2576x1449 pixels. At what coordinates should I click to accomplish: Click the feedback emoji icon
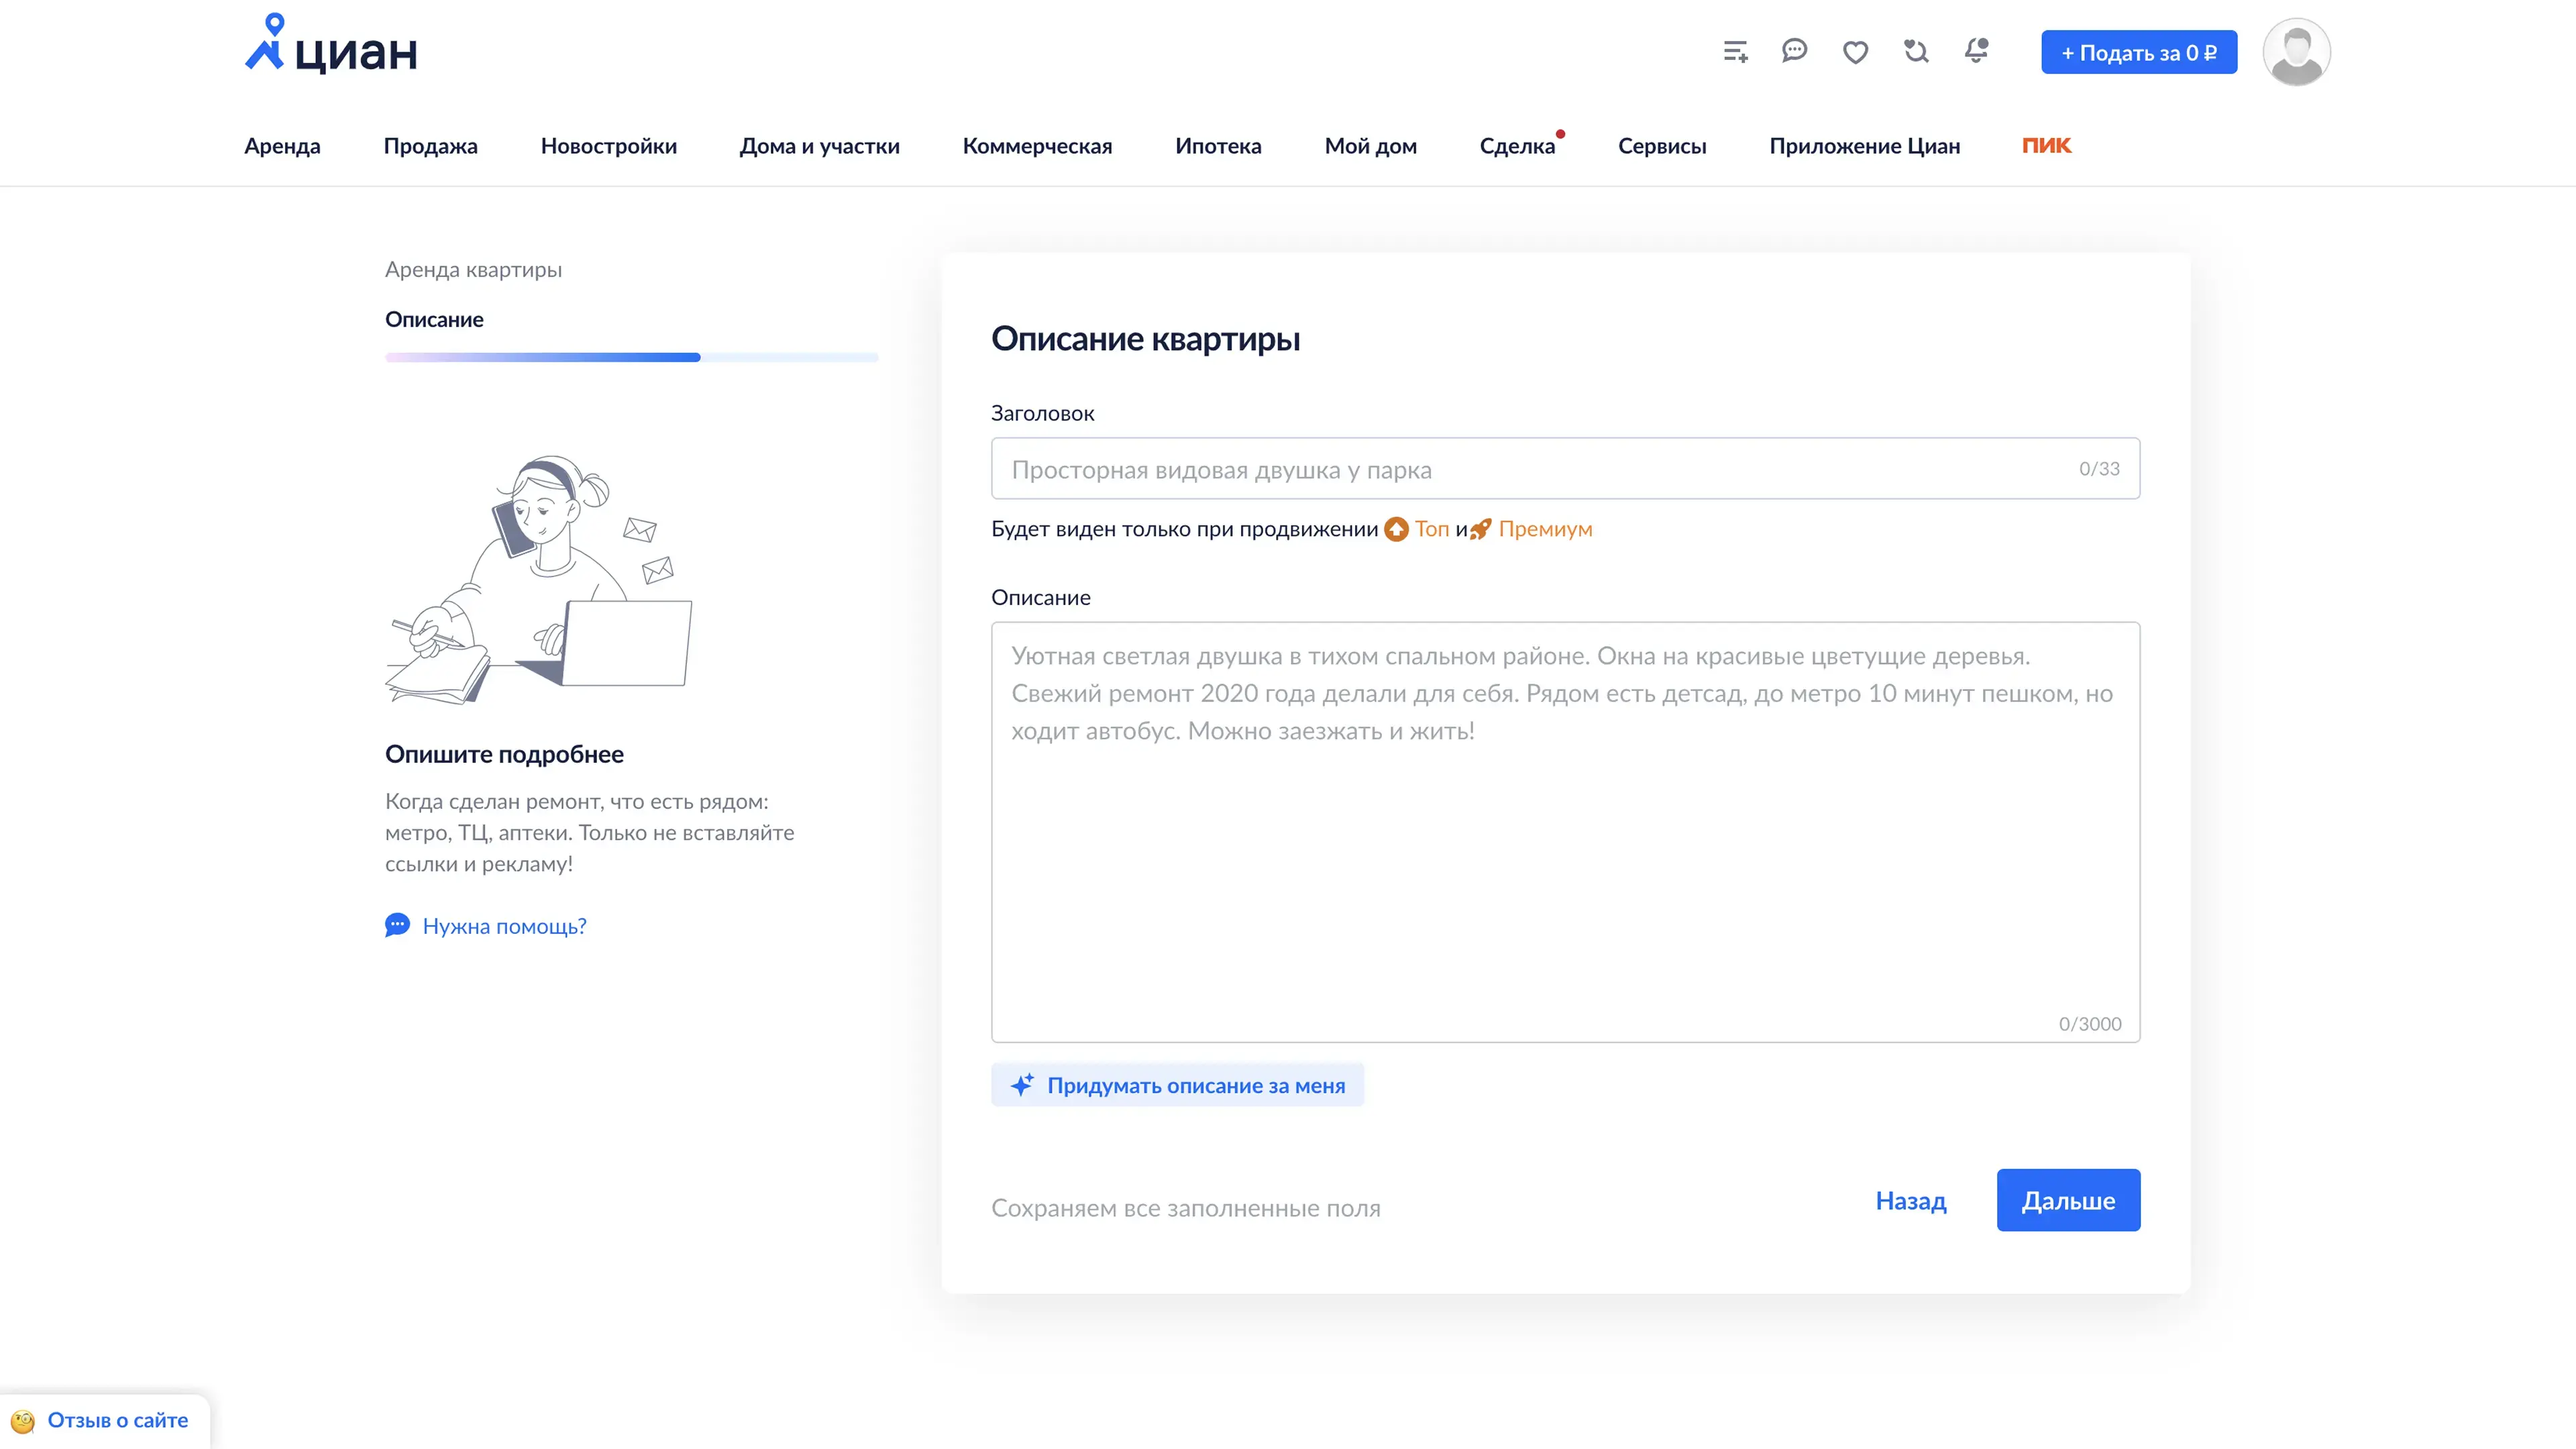pos(22,1421)
